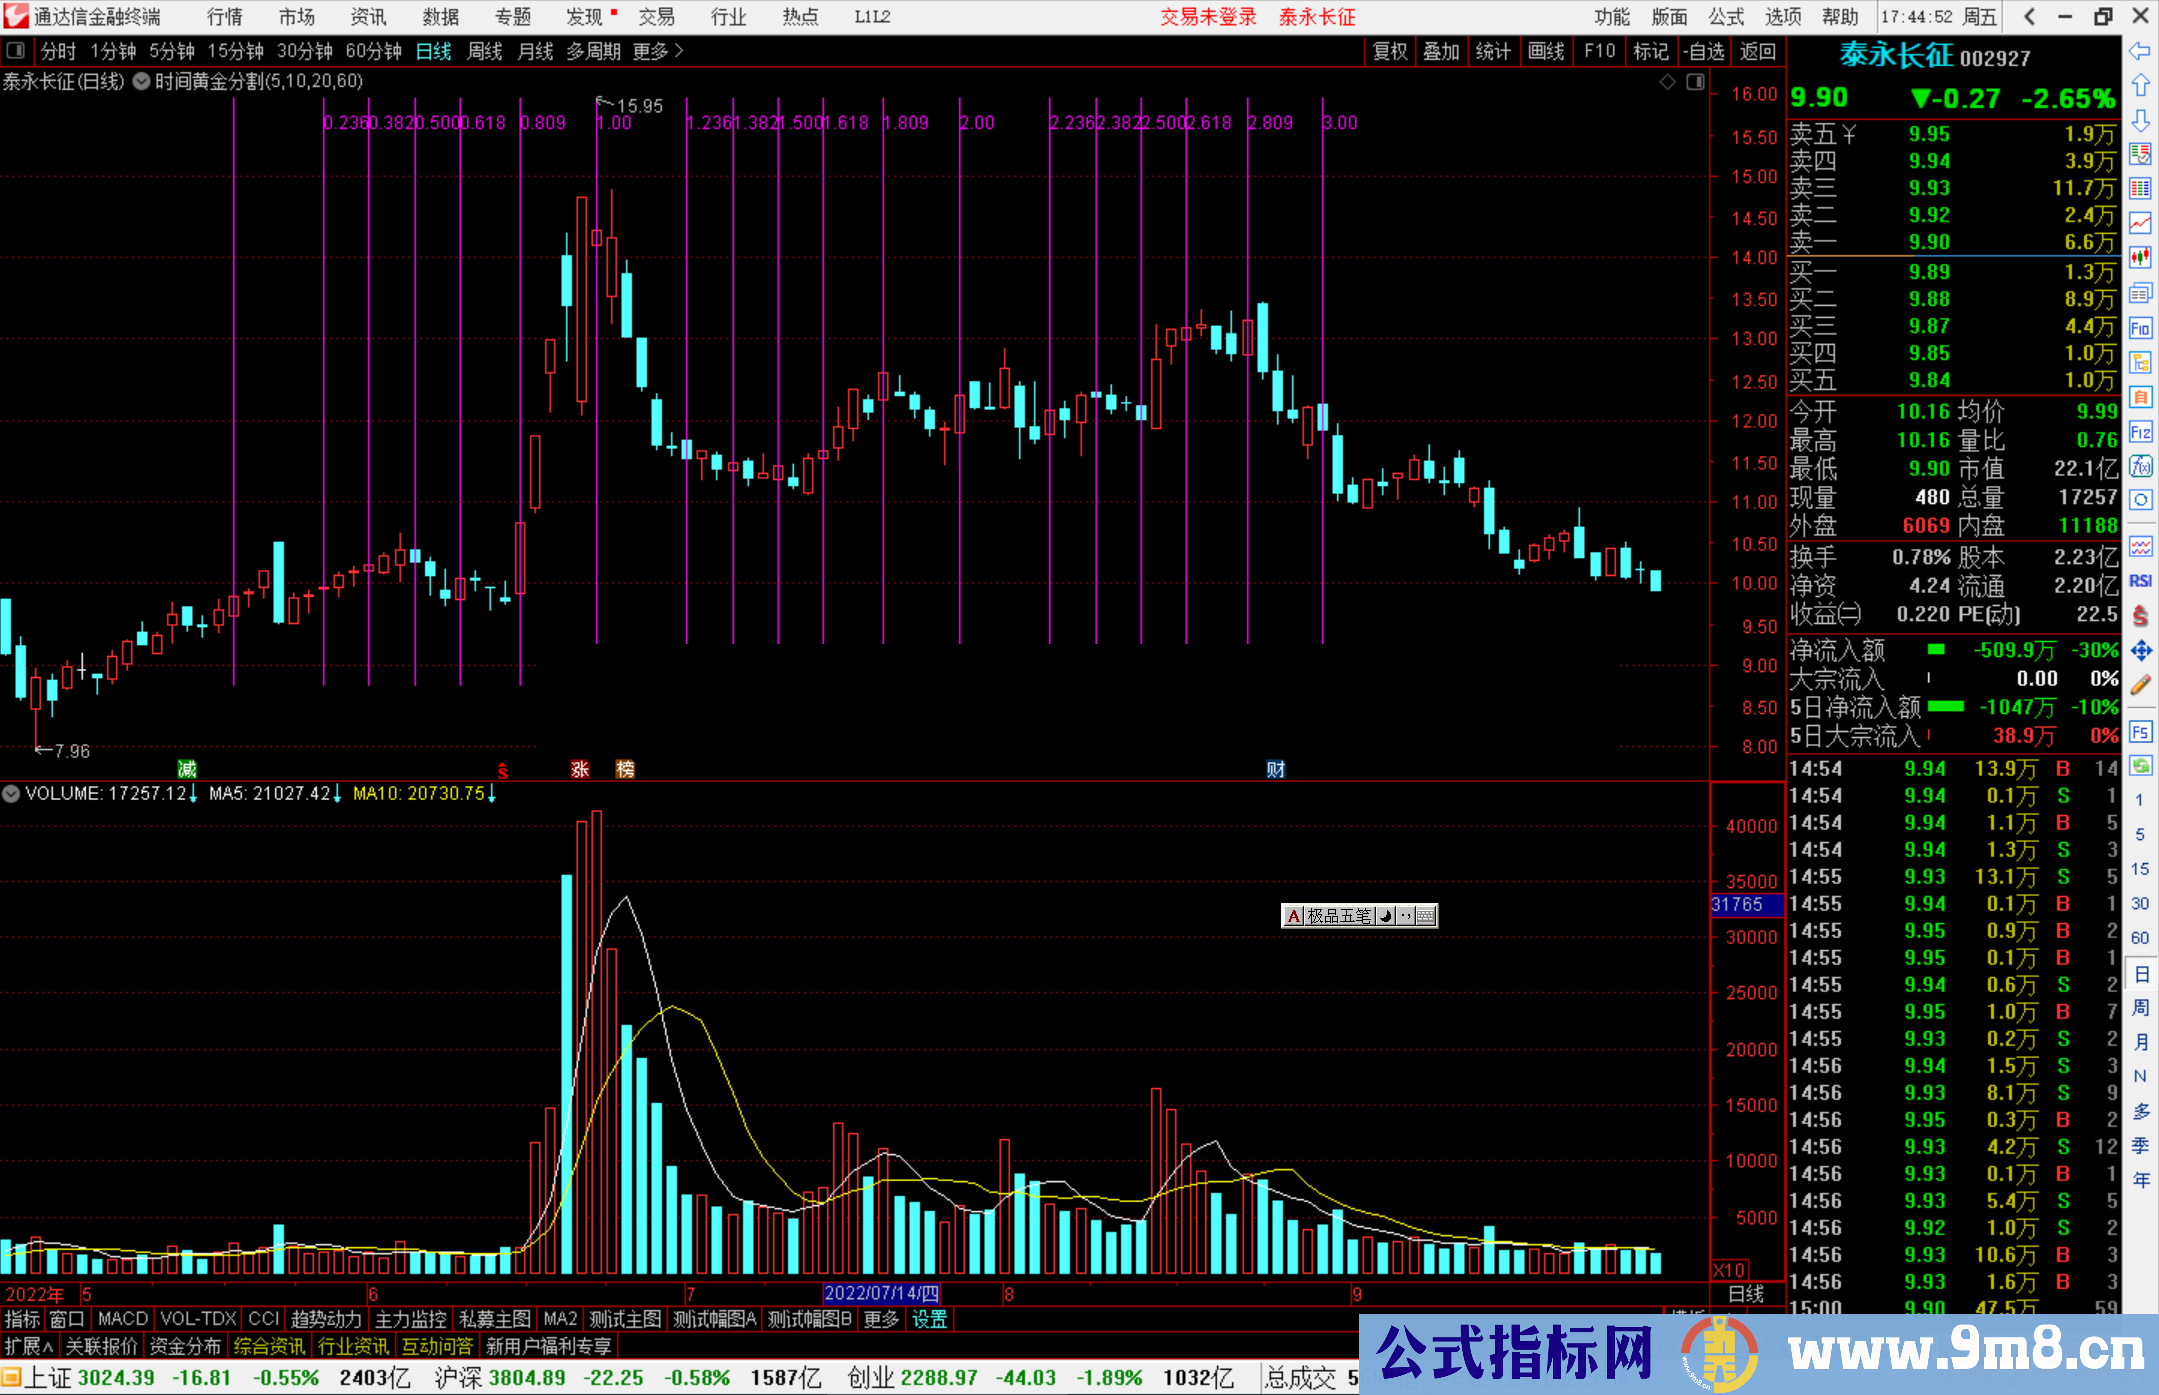Open the VOLUME indicator dropdown arrow
This screenshot has width=2159, height=1395.
click(11, 794)
